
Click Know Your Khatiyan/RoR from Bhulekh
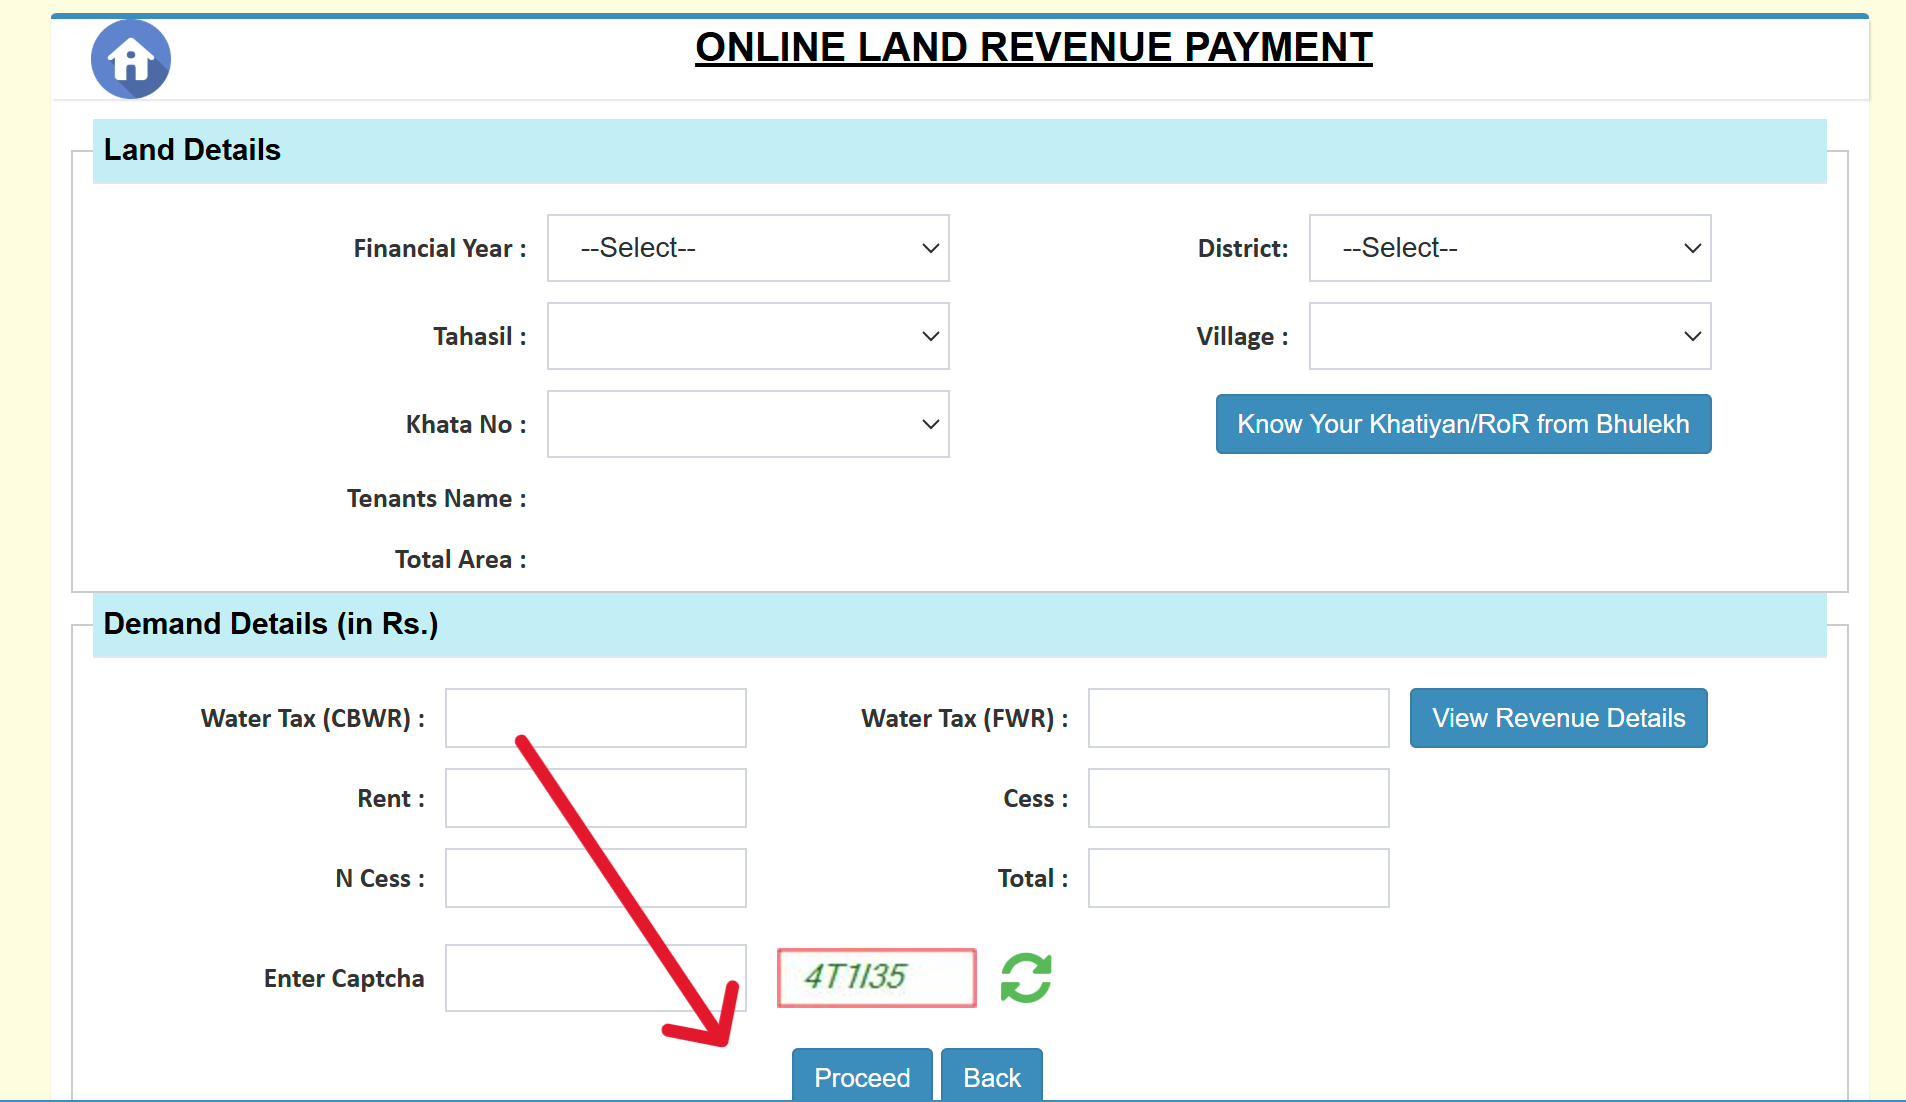coord(1463,424)
